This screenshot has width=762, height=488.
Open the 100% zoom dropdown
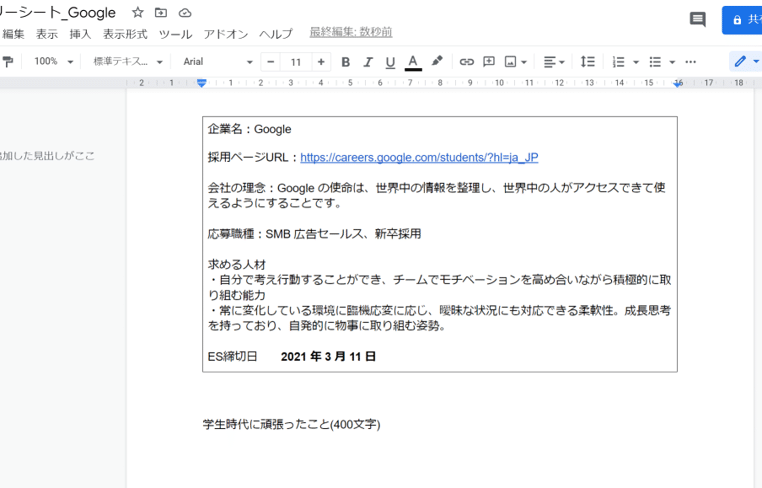(x=53, y=62)
